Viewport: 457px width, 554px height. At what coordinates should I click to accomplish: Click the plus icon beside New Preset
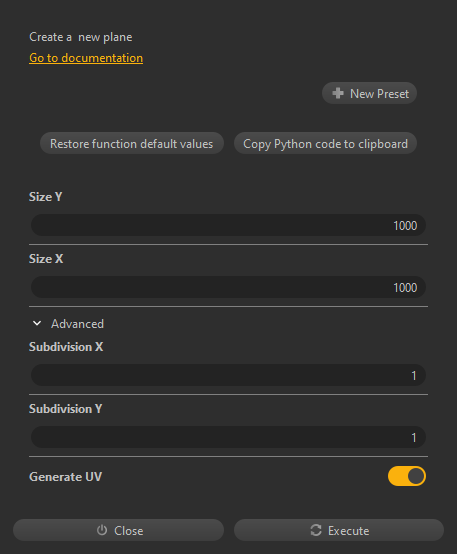pos(338,93)
